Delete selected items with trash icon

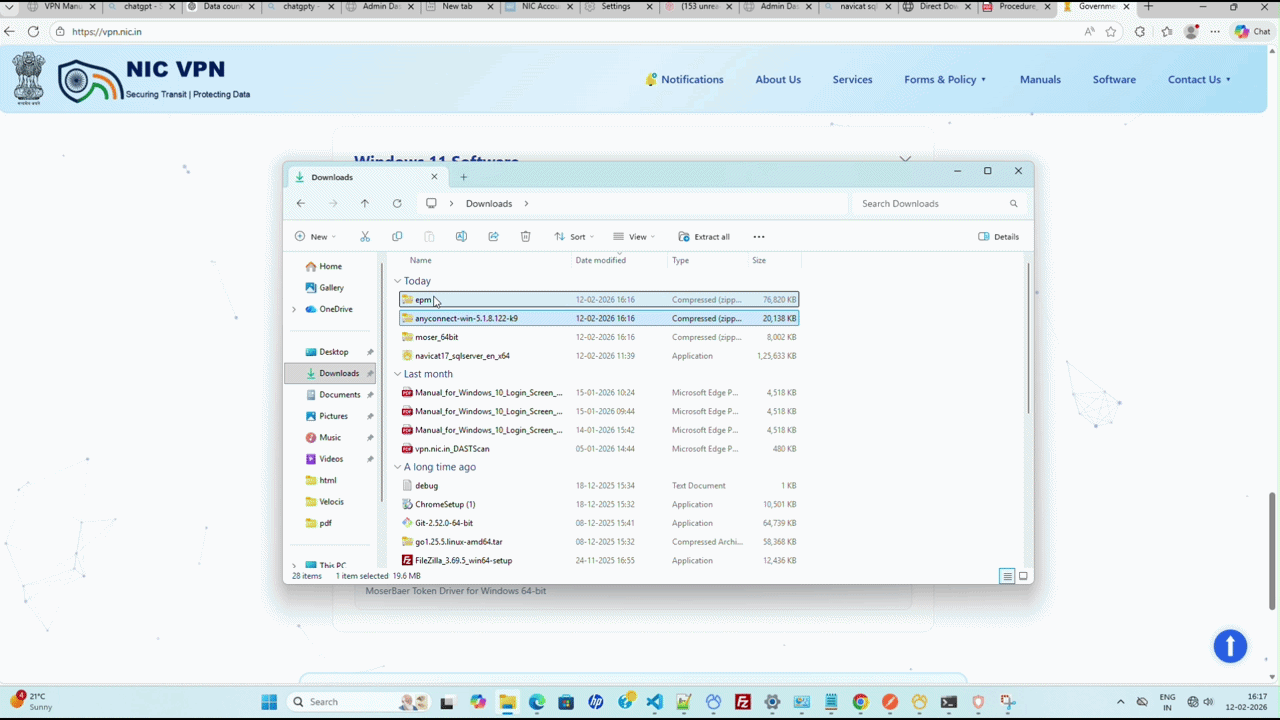[x=525, y=236]
